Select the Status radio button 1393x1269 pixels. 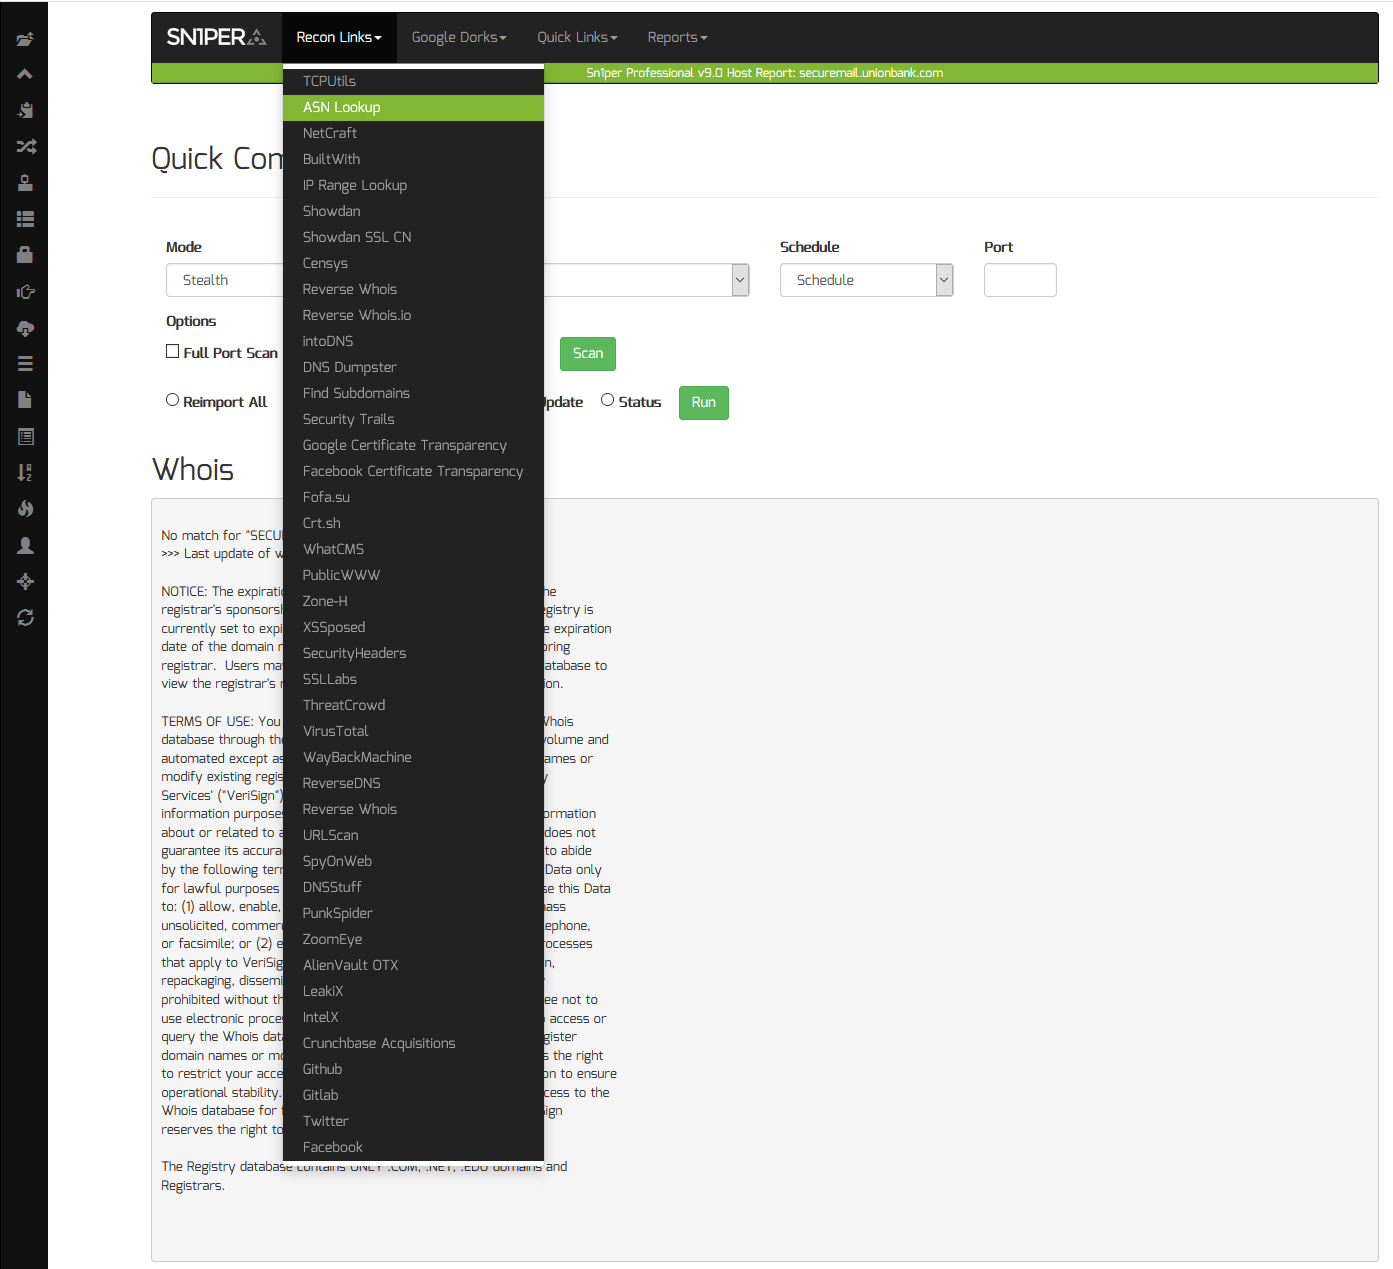pos(607,400)
